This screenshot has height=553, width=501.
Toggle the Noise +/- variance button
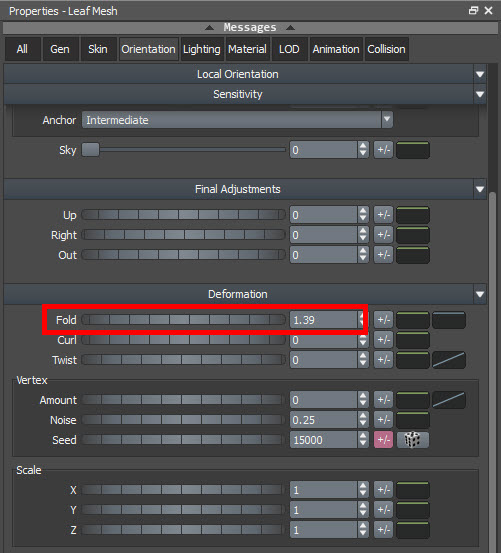click(384, 420)
